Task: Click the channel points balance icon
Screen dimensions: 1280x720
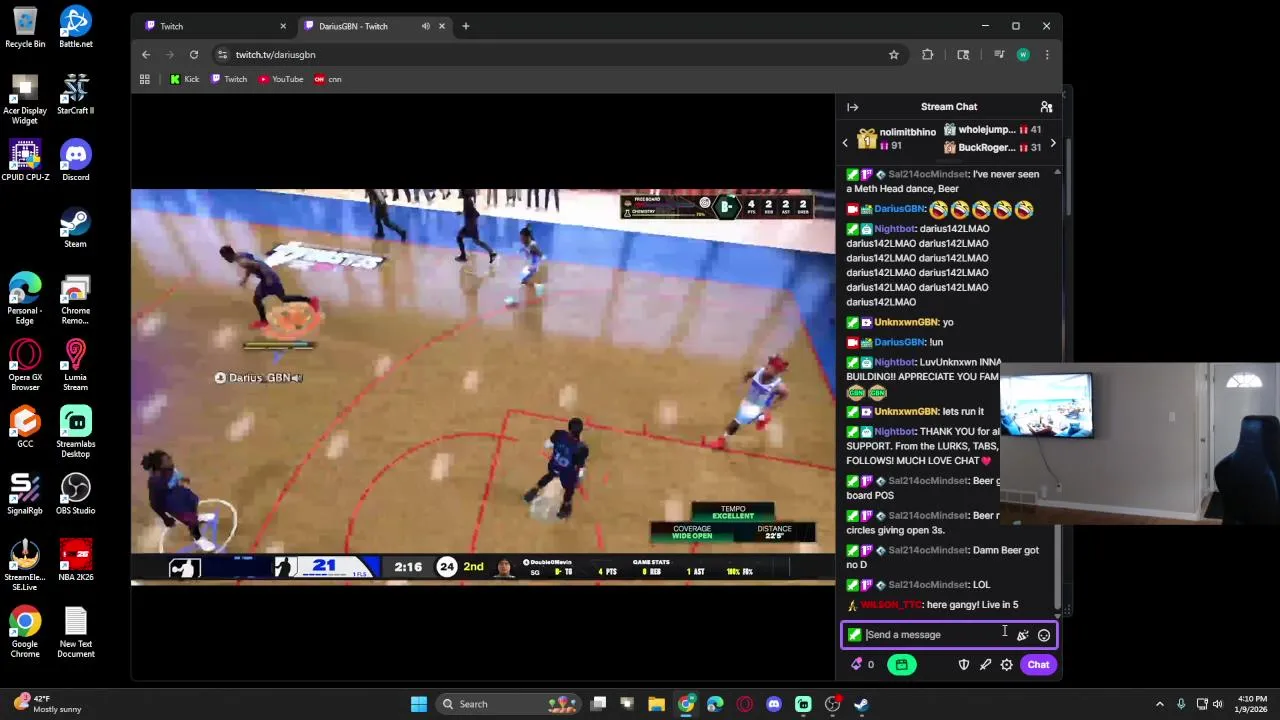Action: click(862, 665)
